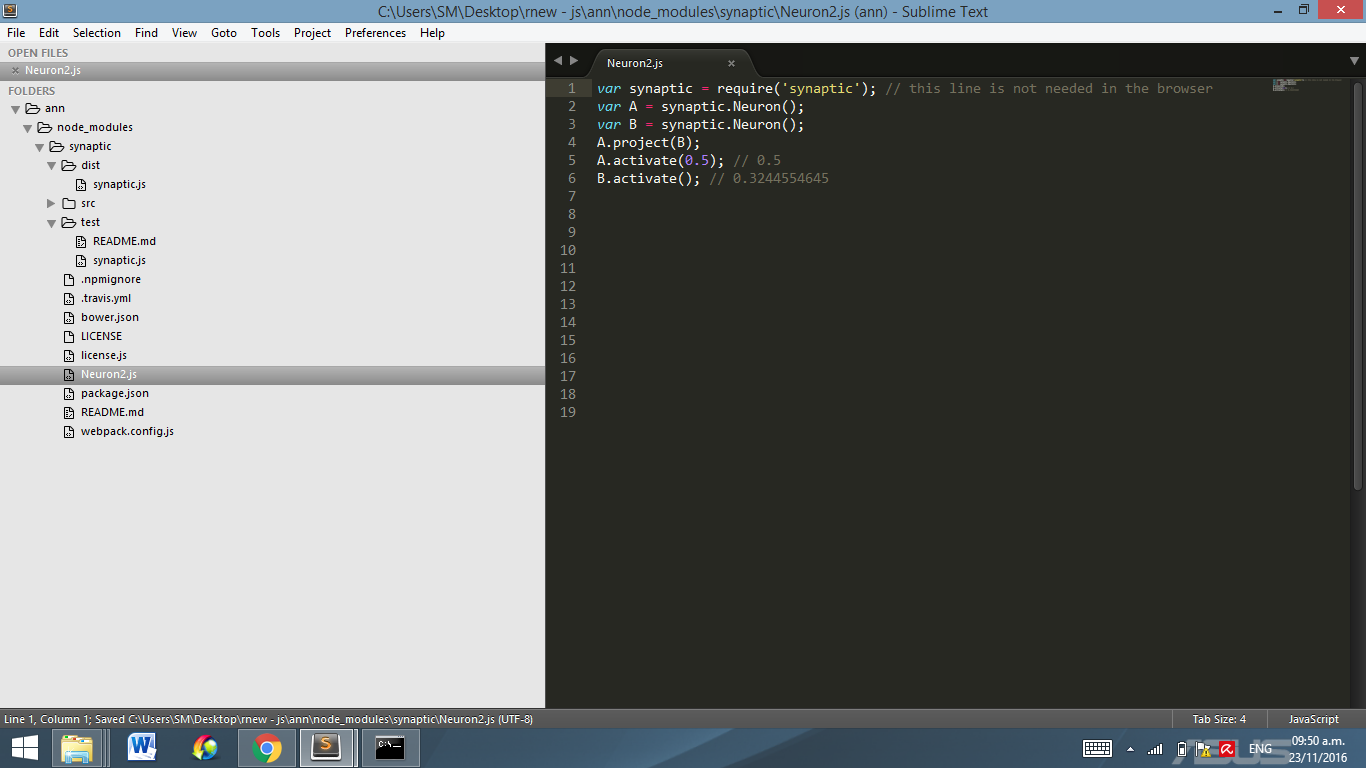Screen dimensions: 1366x768
Task: Change JavaScript syntax in status bar
Action: pos(1313,719)
